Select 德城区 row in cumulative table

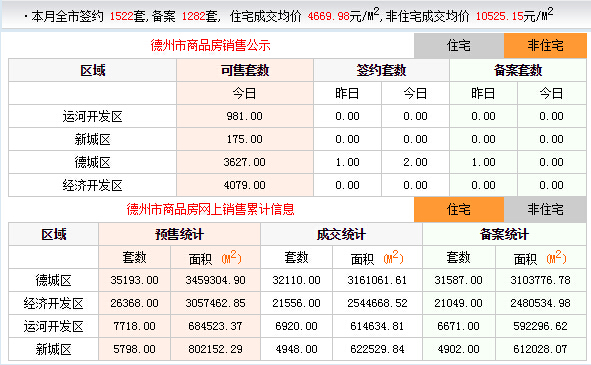[x=297, y=280]
